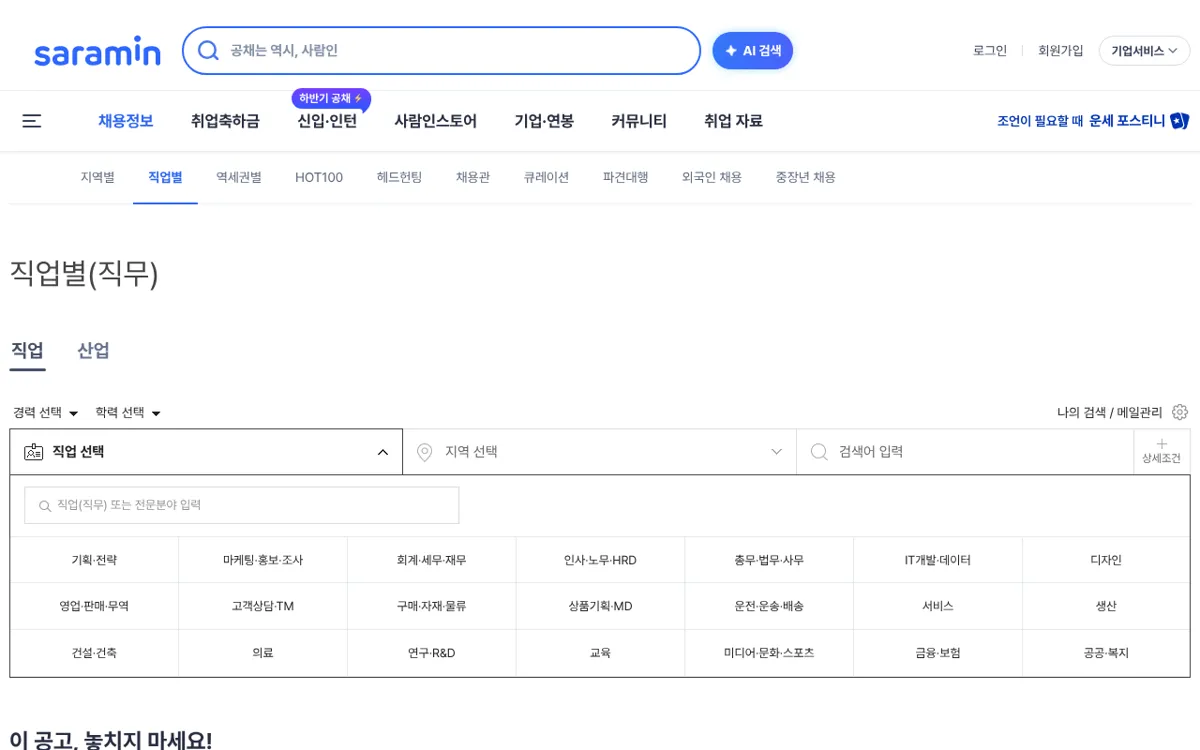Viewport: 1200px width, 750px height.
Task: Open 신입·인턴 main menu
Action: [327, 121]
